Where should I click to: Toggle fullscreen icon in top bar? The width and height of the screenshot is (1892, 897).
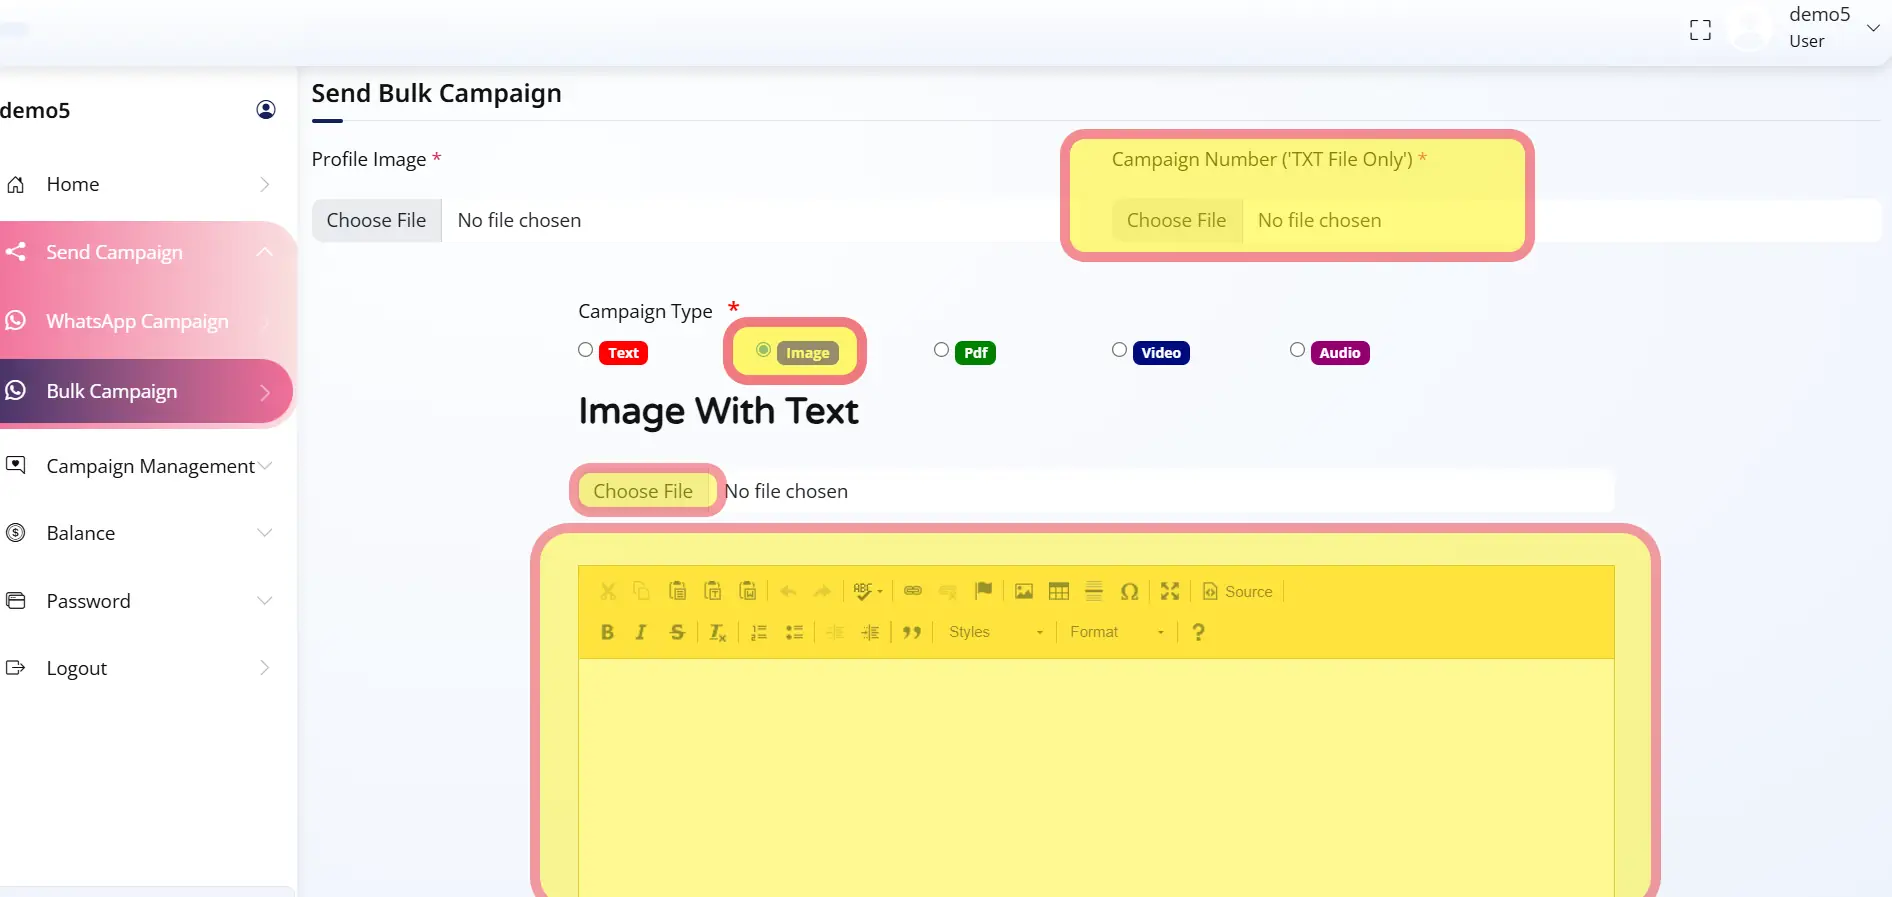(1700, 30)
